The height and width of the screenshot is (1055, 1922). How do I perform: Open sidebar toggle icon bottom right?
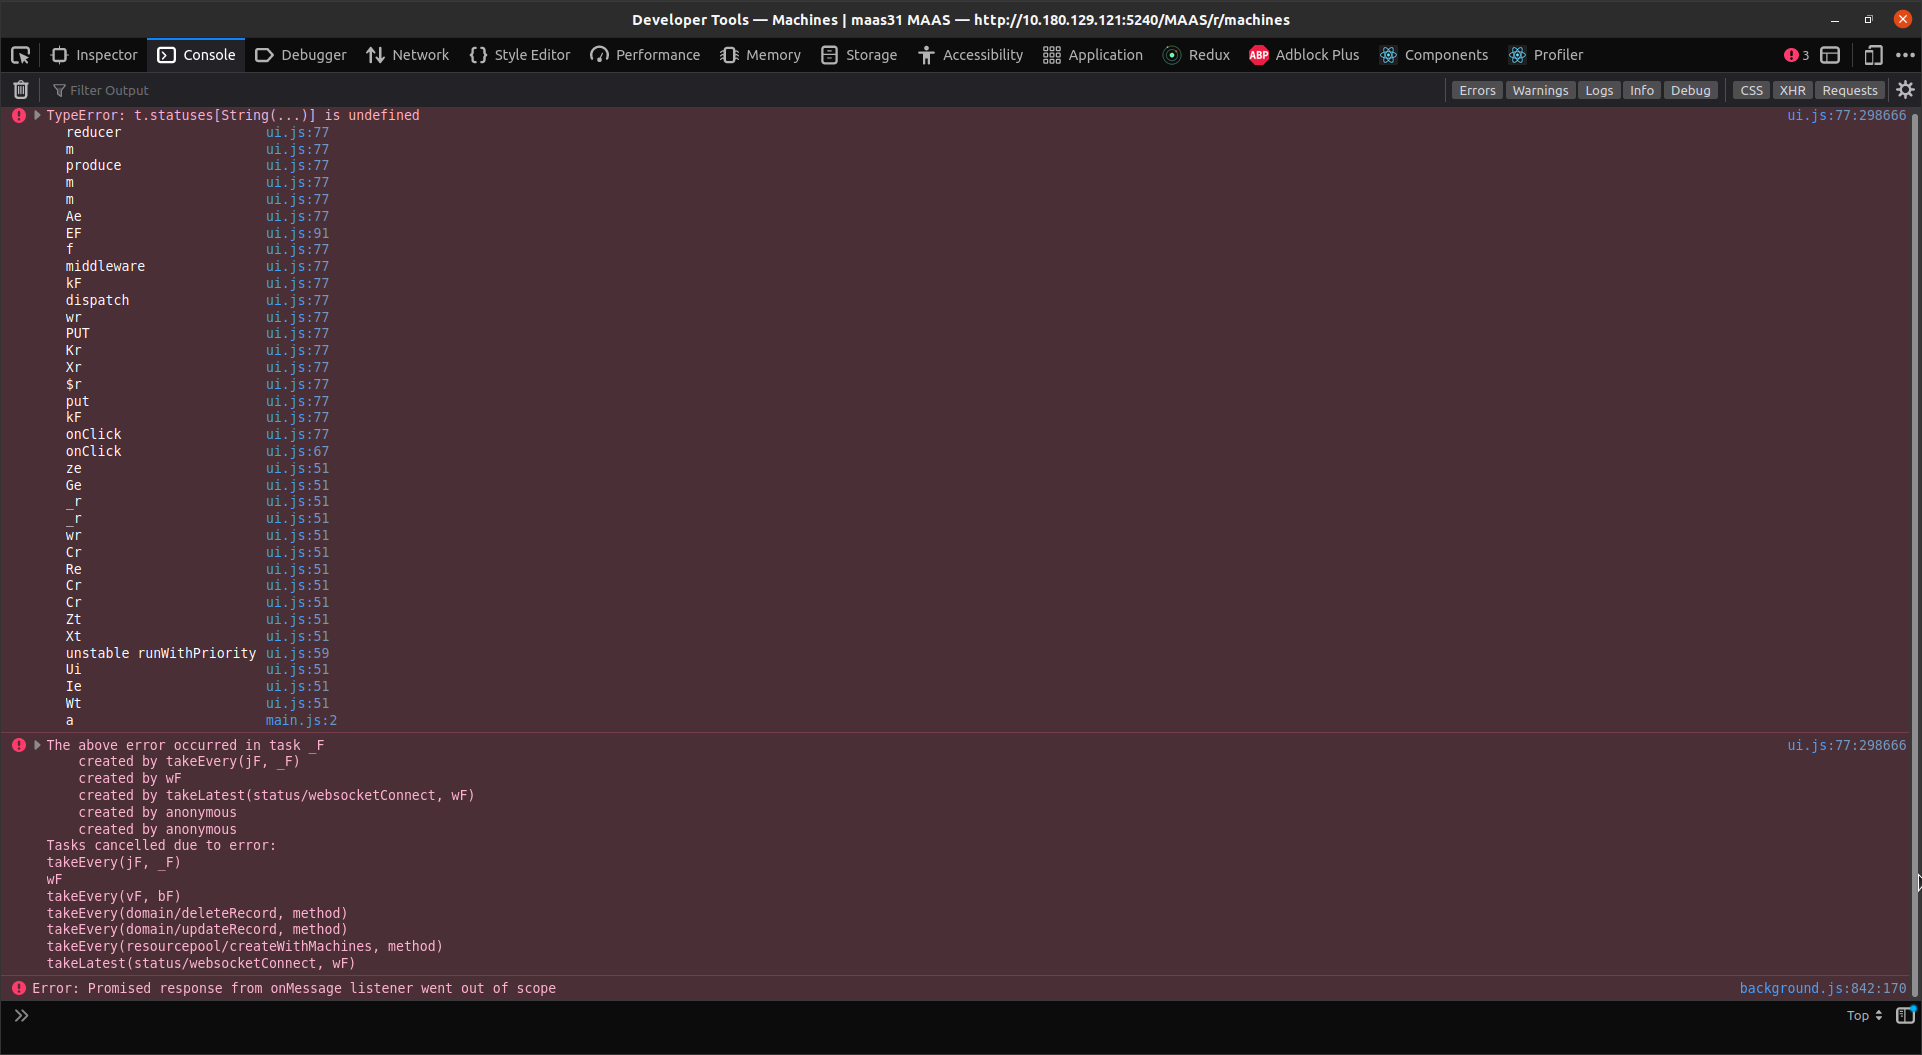pos(1905,1016)
